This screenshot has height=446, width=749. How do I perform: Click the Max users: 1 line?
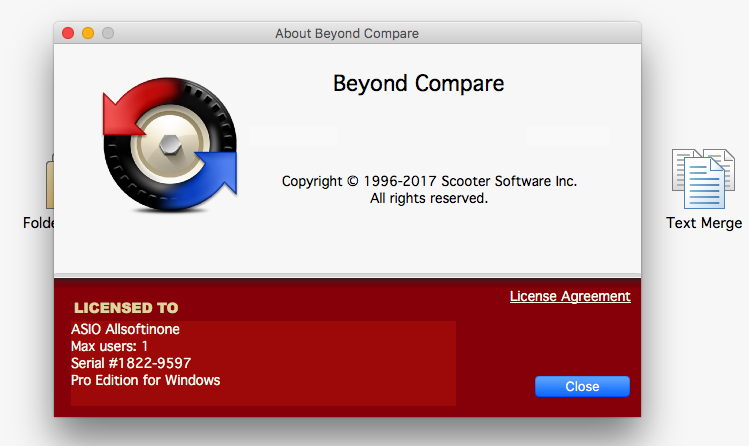click(x=109, y=346)
